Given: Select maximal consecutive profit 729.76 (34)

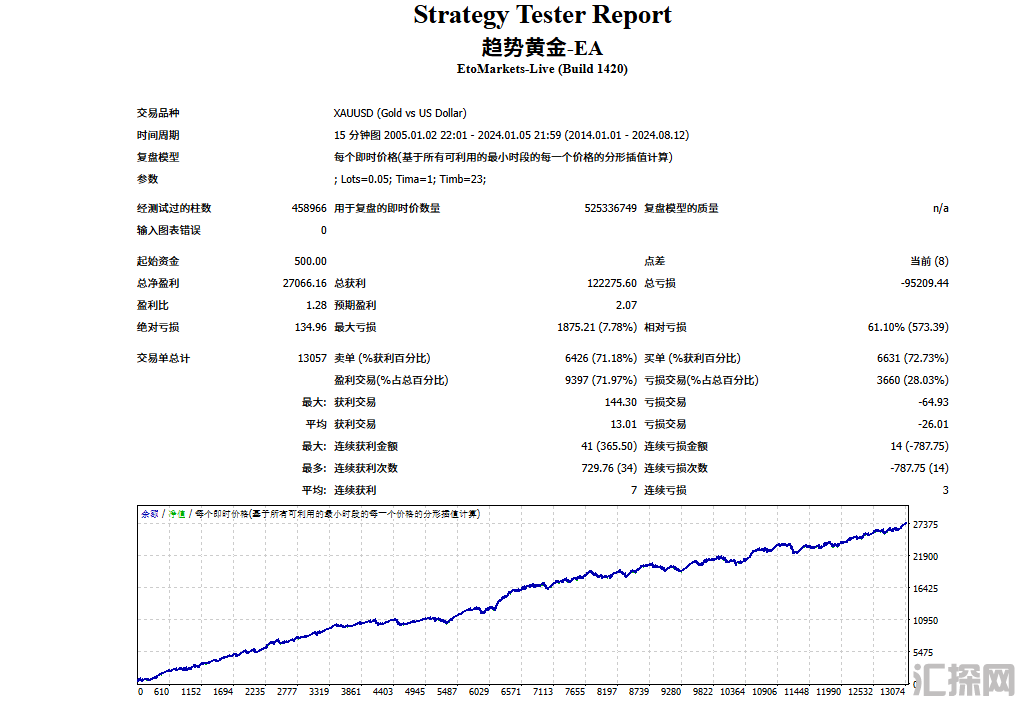Looking at the screenshot, I should (x=609, y=468).
